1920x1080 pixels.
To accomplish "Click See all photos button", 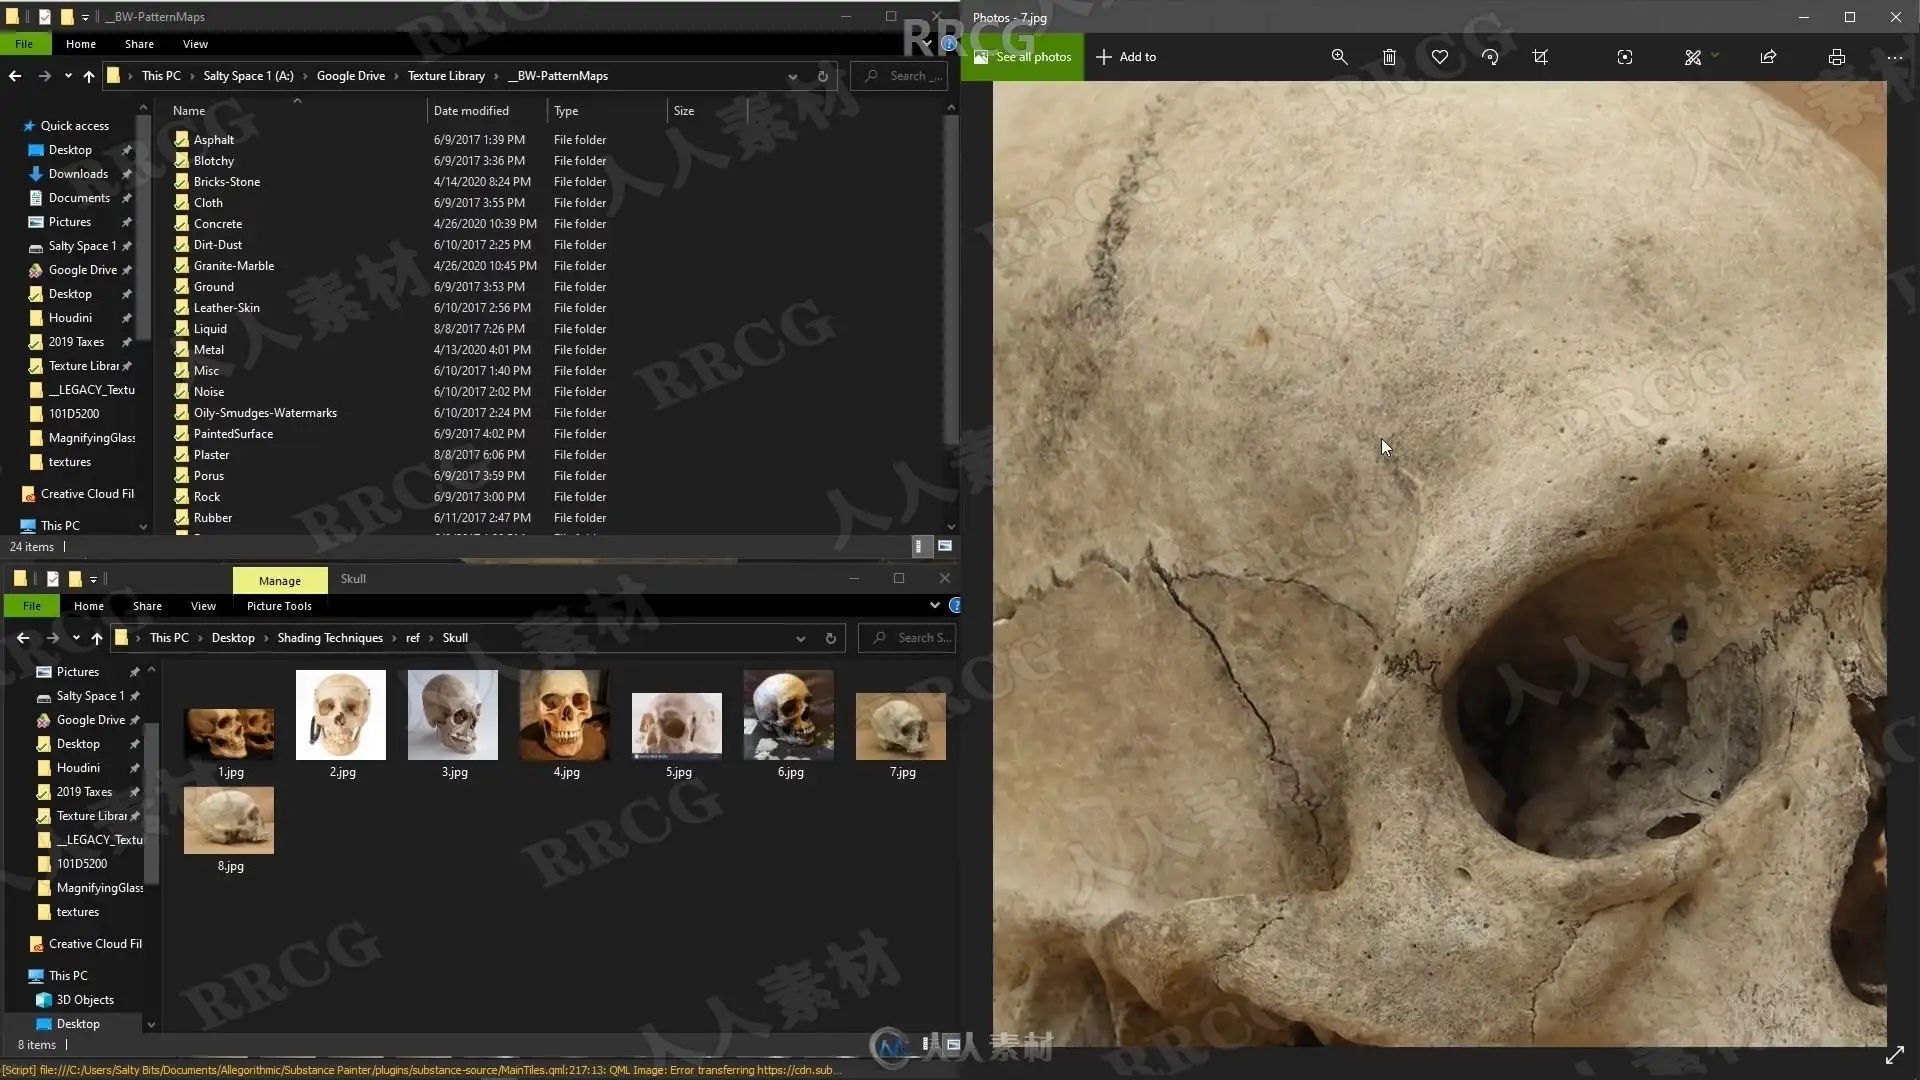I will point(1022,57).
